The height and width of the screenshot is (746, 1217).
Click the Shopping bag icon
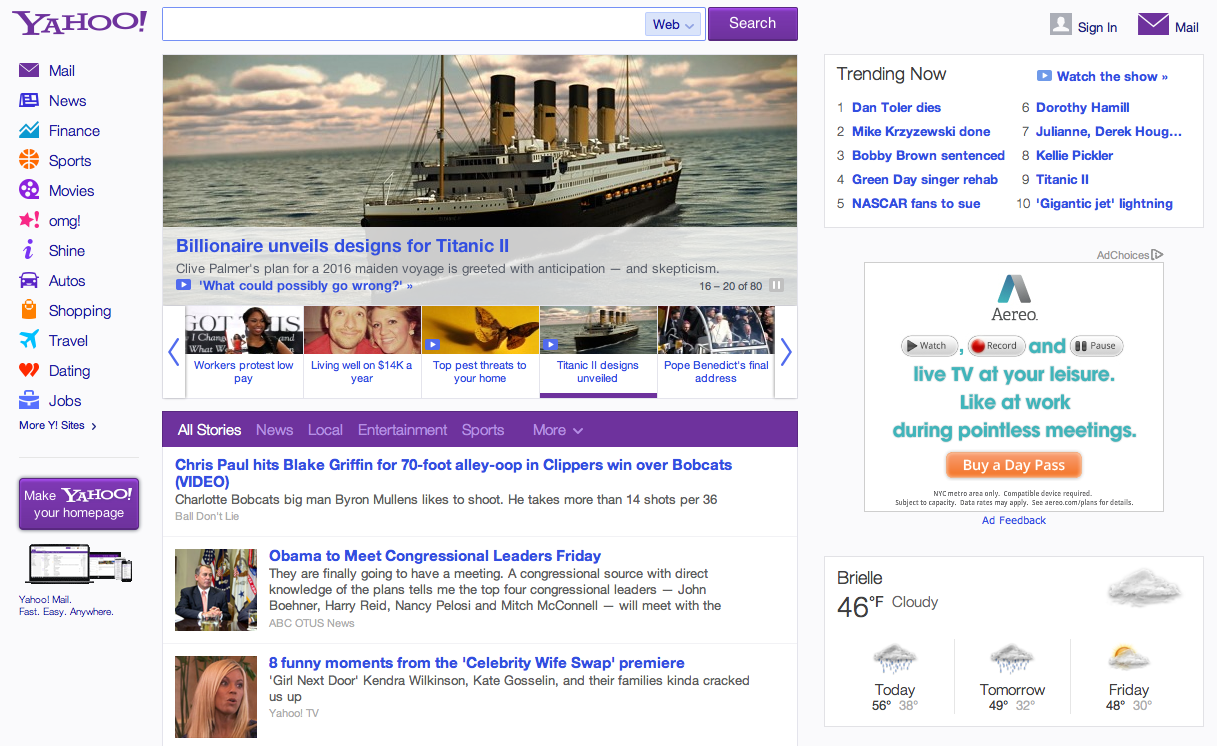pyautogui.click(x=29, y=311)
